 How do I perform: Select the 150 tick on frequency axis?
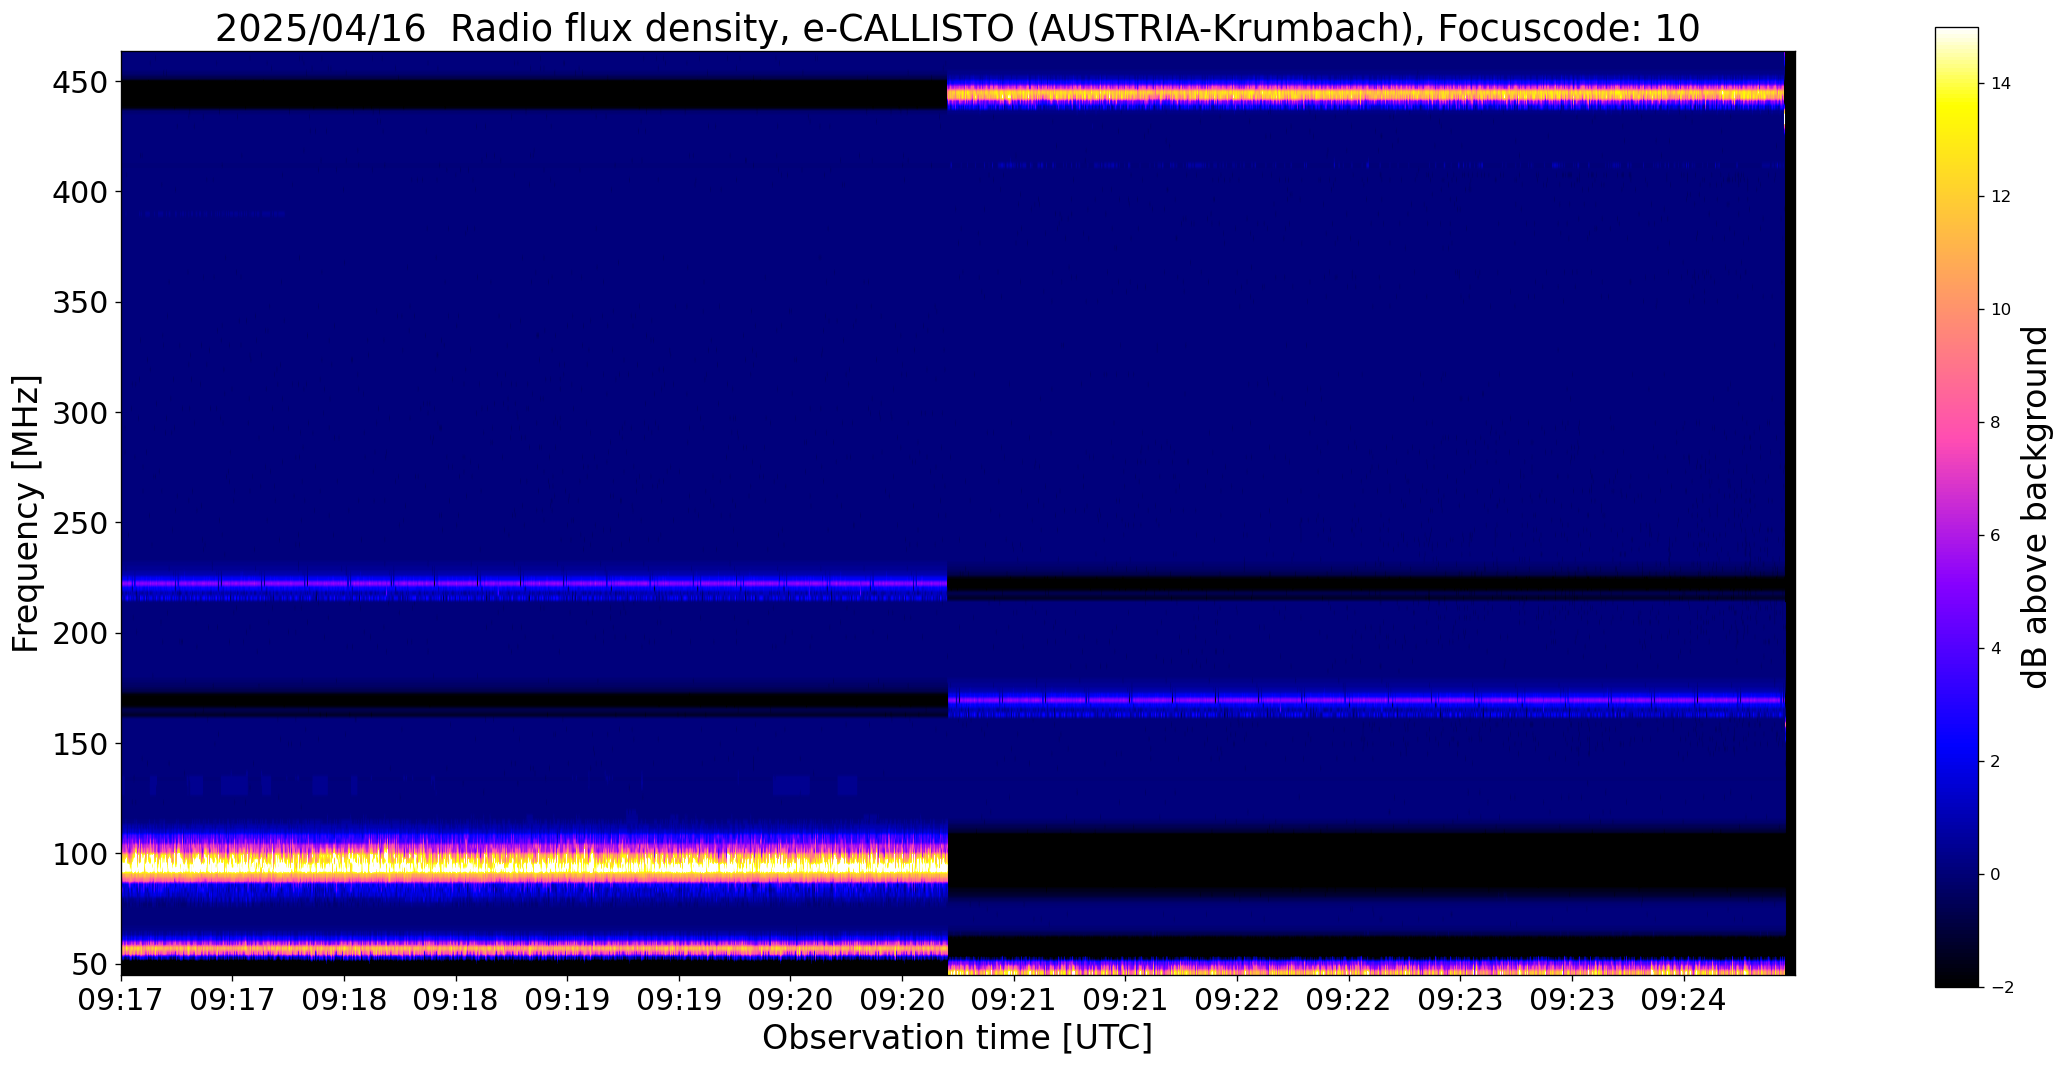pyautogui.click(x=79, y=744)
